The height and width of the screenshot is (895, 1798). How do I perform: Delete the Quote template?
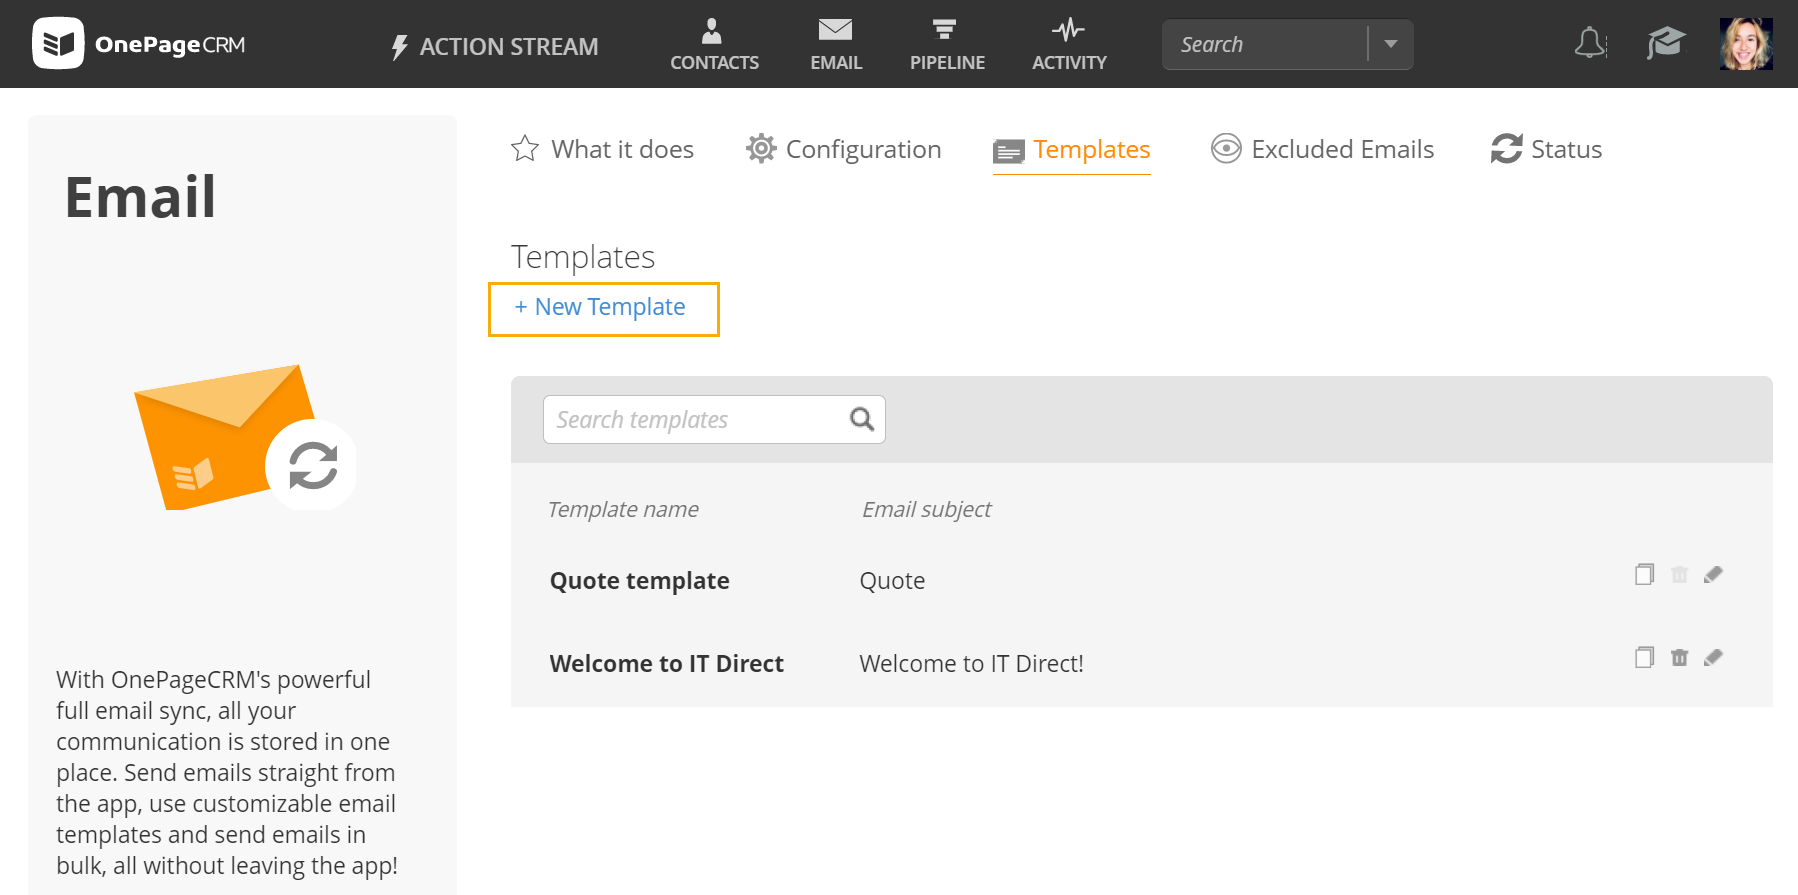(x=1679, y=574)
